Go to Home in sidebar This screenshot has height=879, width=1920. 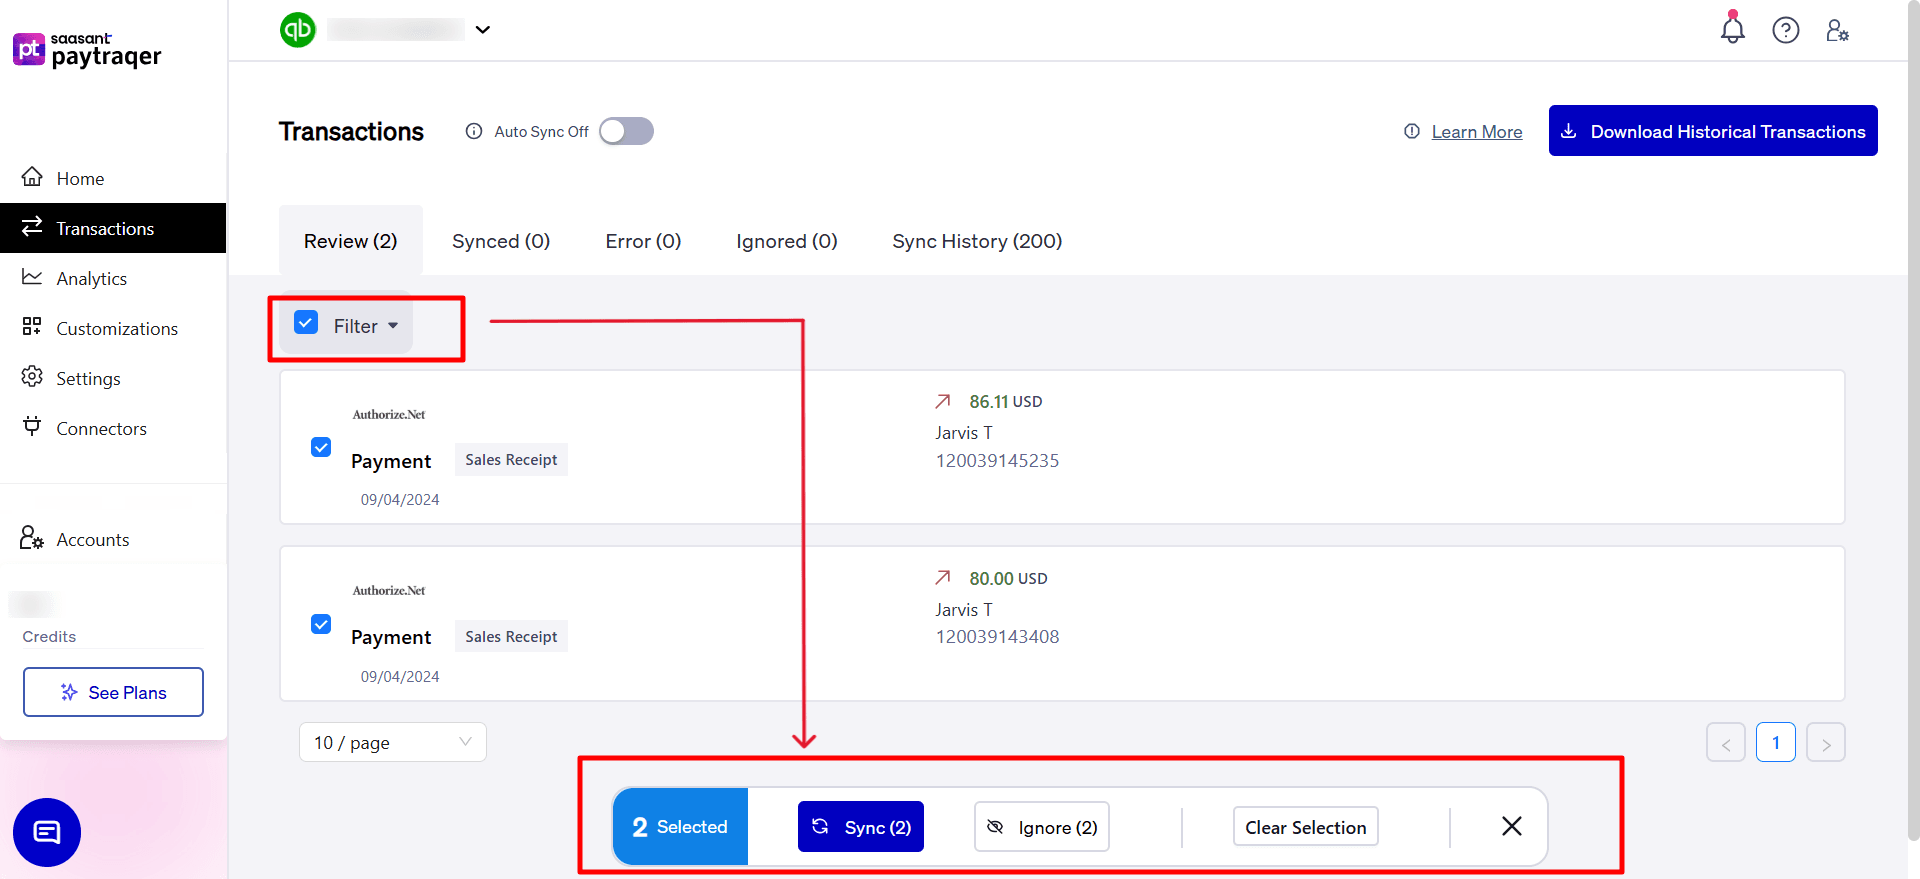[113, 178]
